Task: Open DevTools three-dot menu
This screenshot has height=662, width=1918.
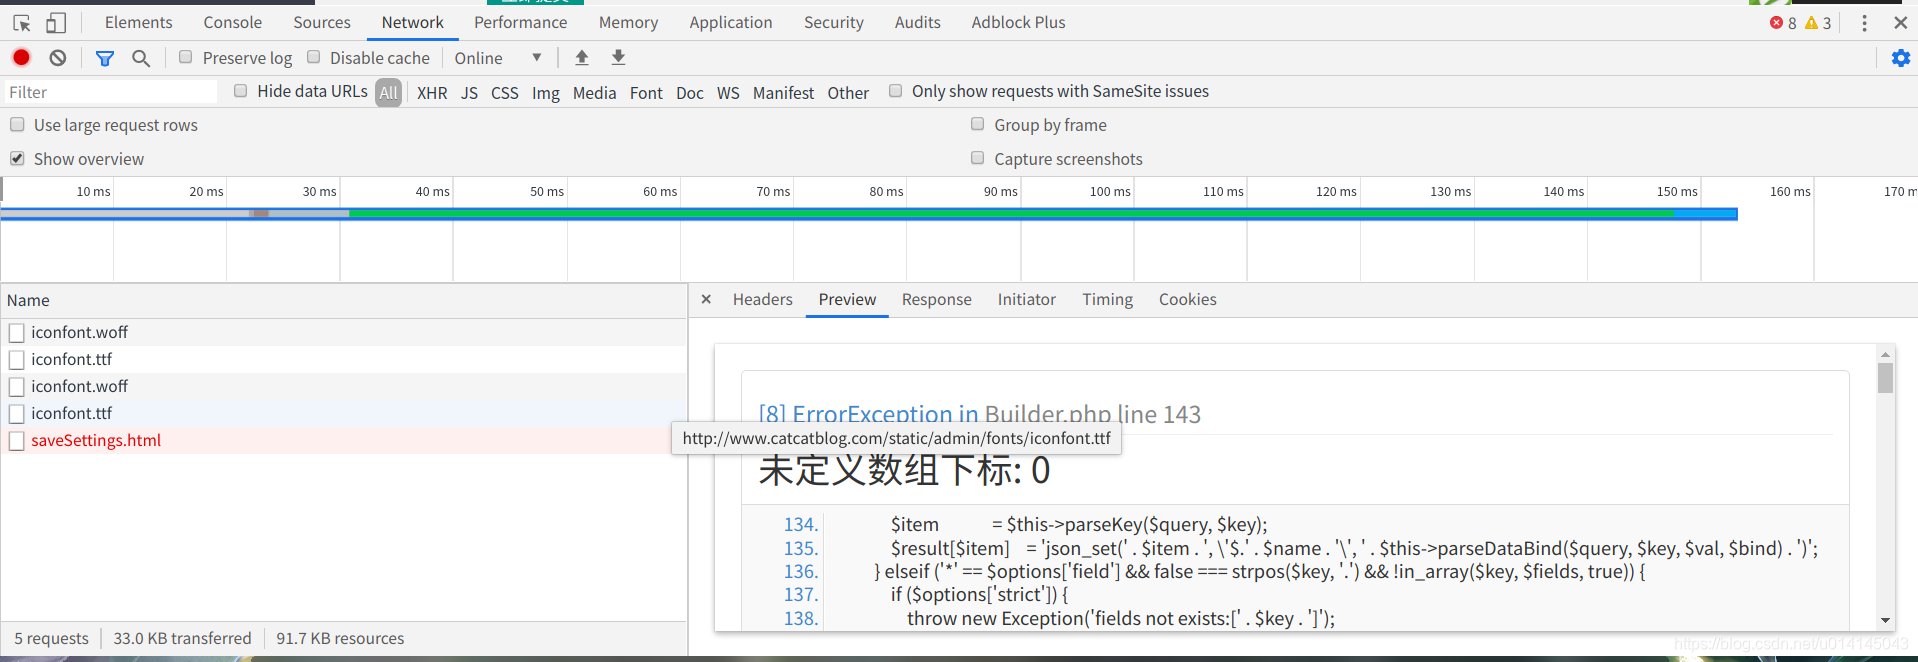Action: click(1864, 22)
